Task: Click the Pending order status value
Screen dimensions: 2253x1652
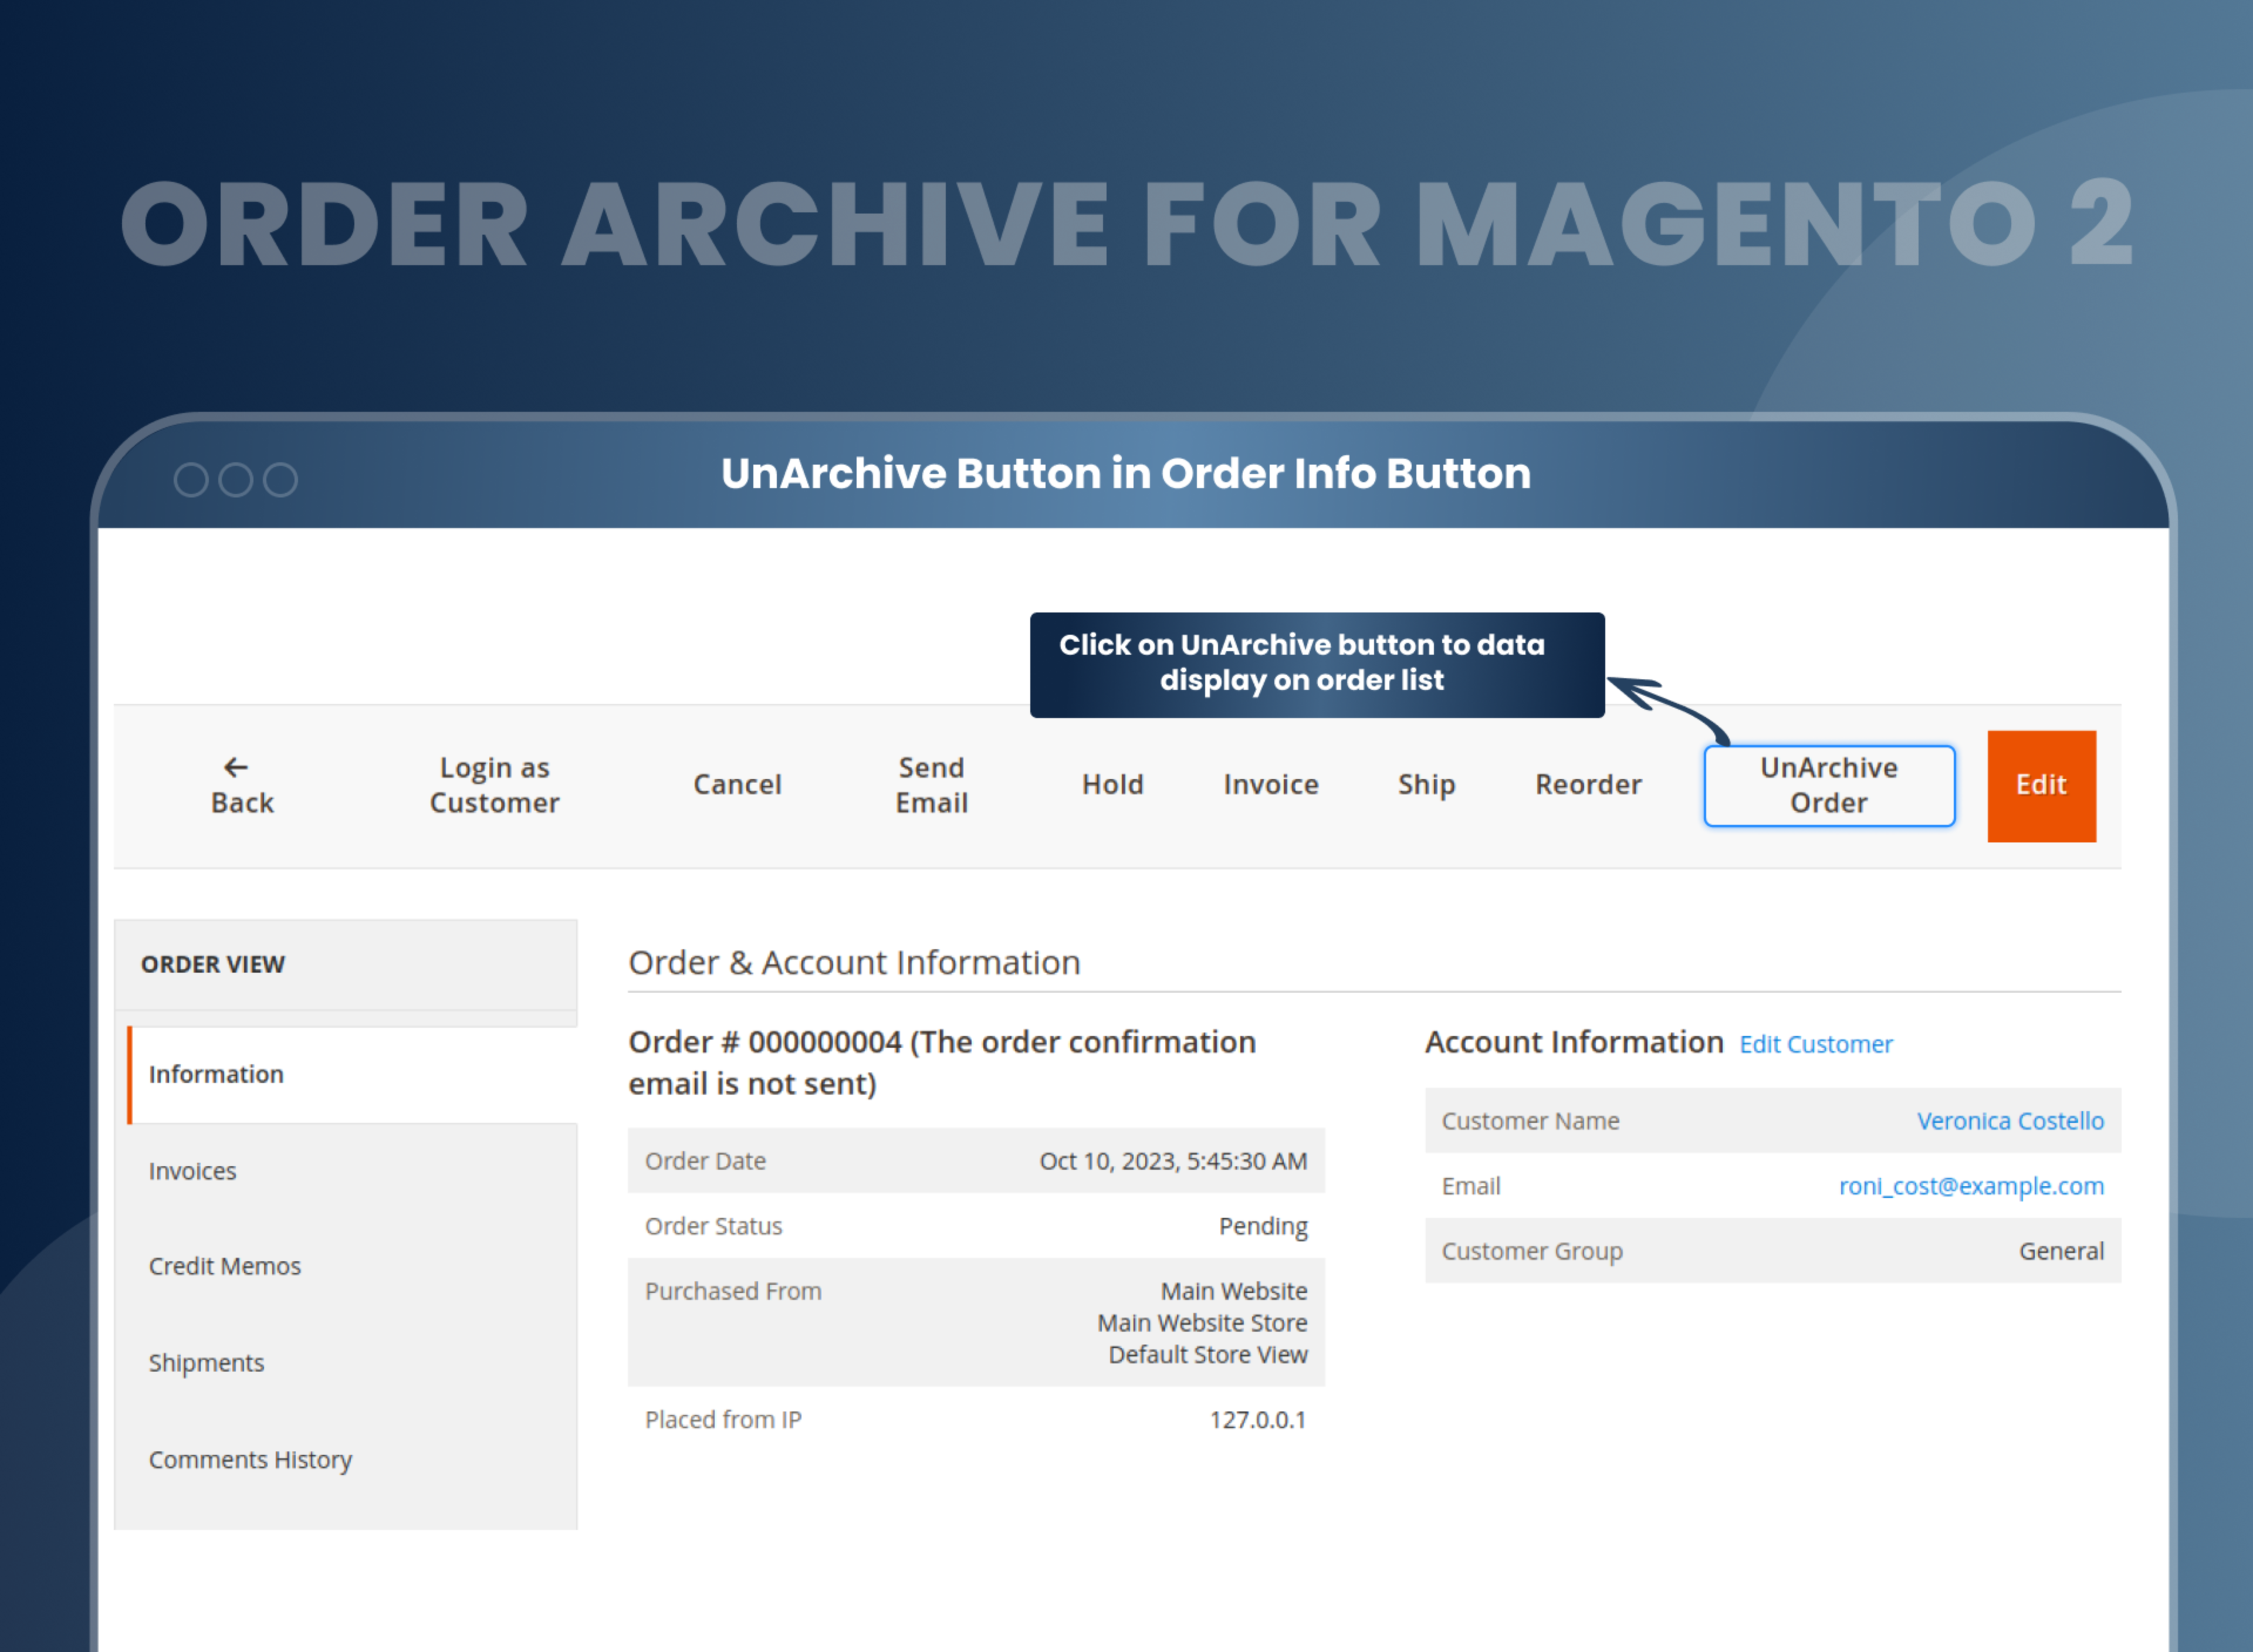Action: tap(1263, 1226)
